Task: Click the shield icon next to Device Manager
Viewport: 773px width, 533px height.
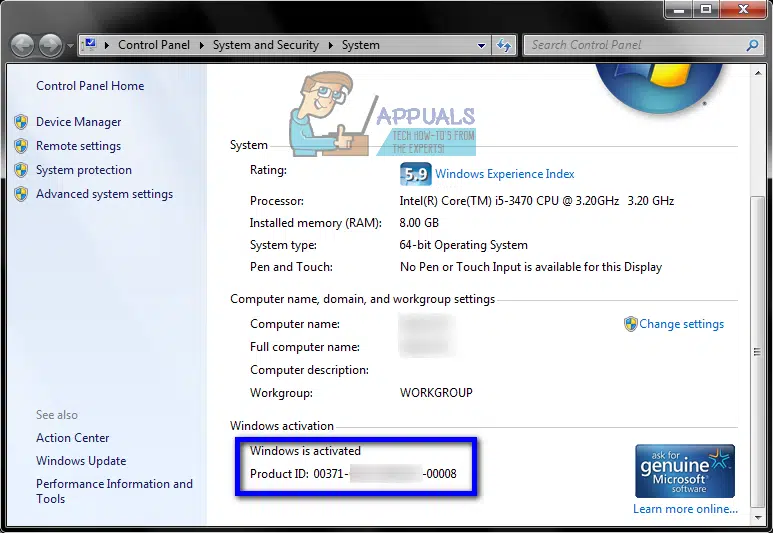Action: pos(21,122)
